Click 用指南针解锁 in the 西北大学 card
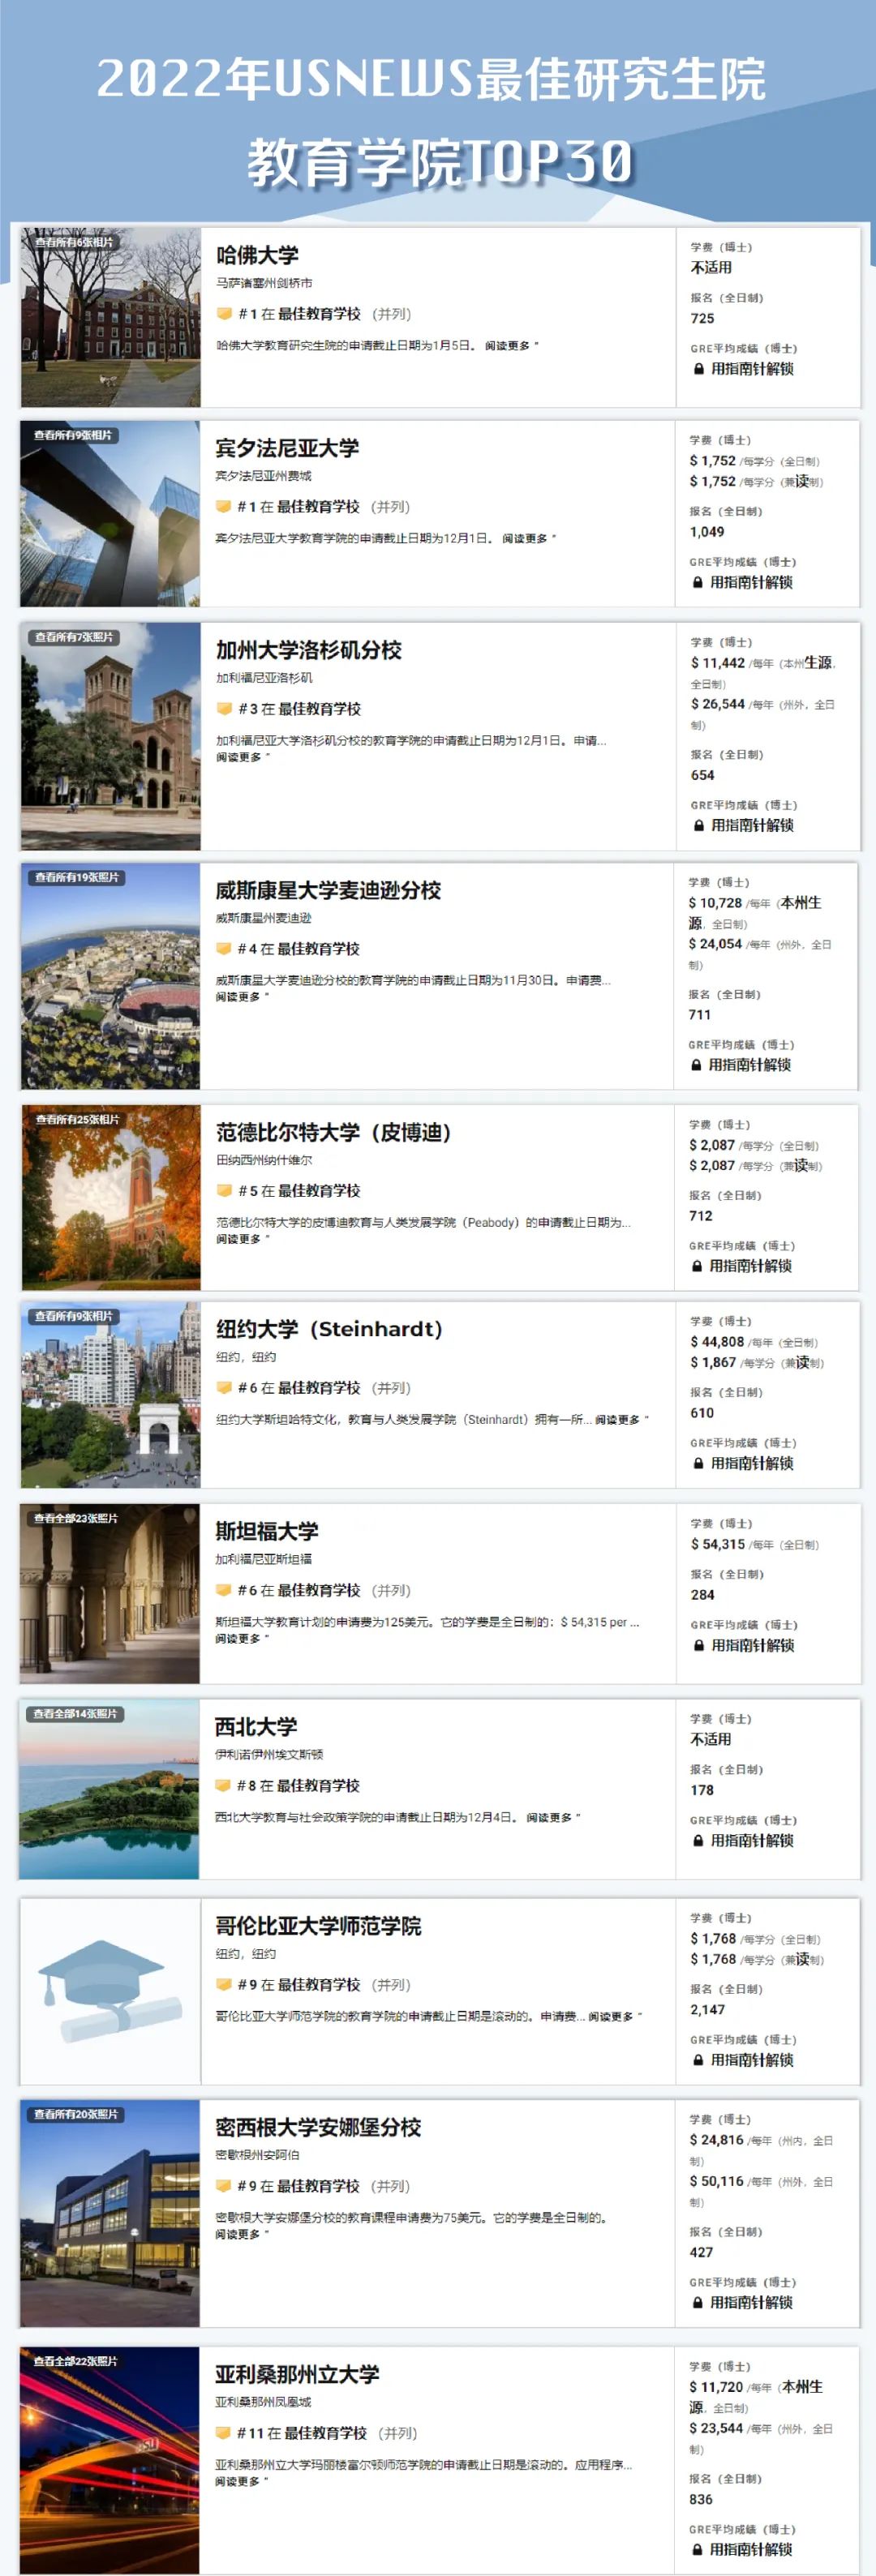This screenshot has width=876, height=2576. 752,1840
